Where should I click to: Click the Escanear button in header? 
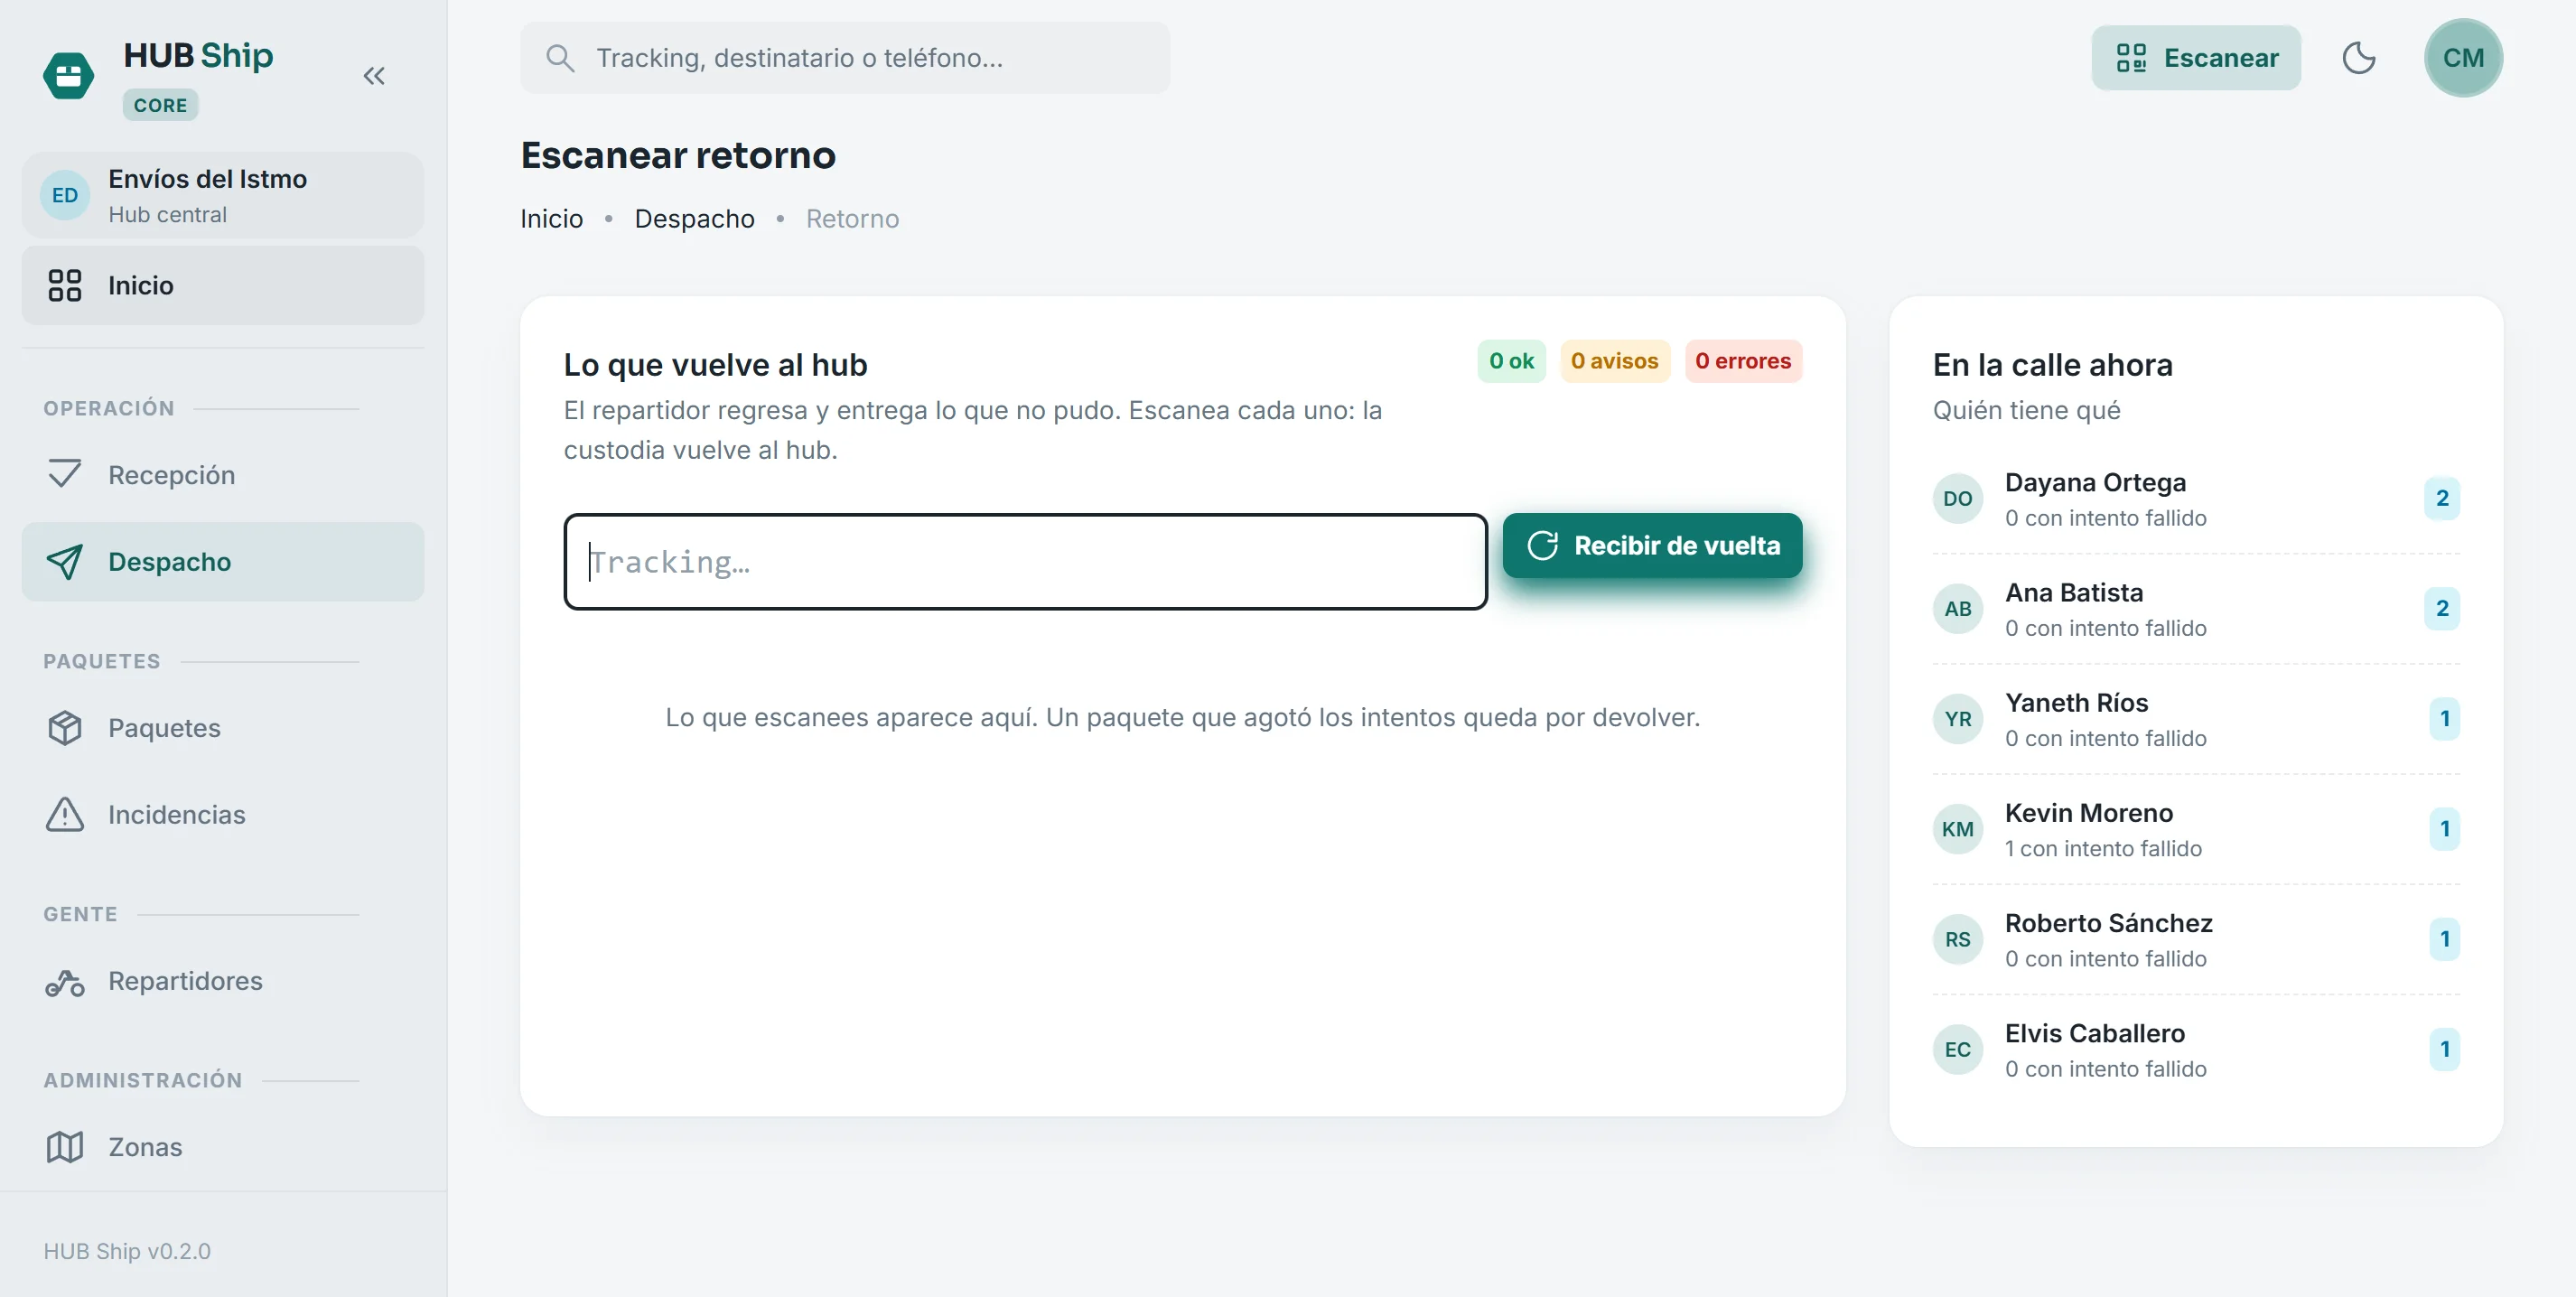tap(2195, 58)
